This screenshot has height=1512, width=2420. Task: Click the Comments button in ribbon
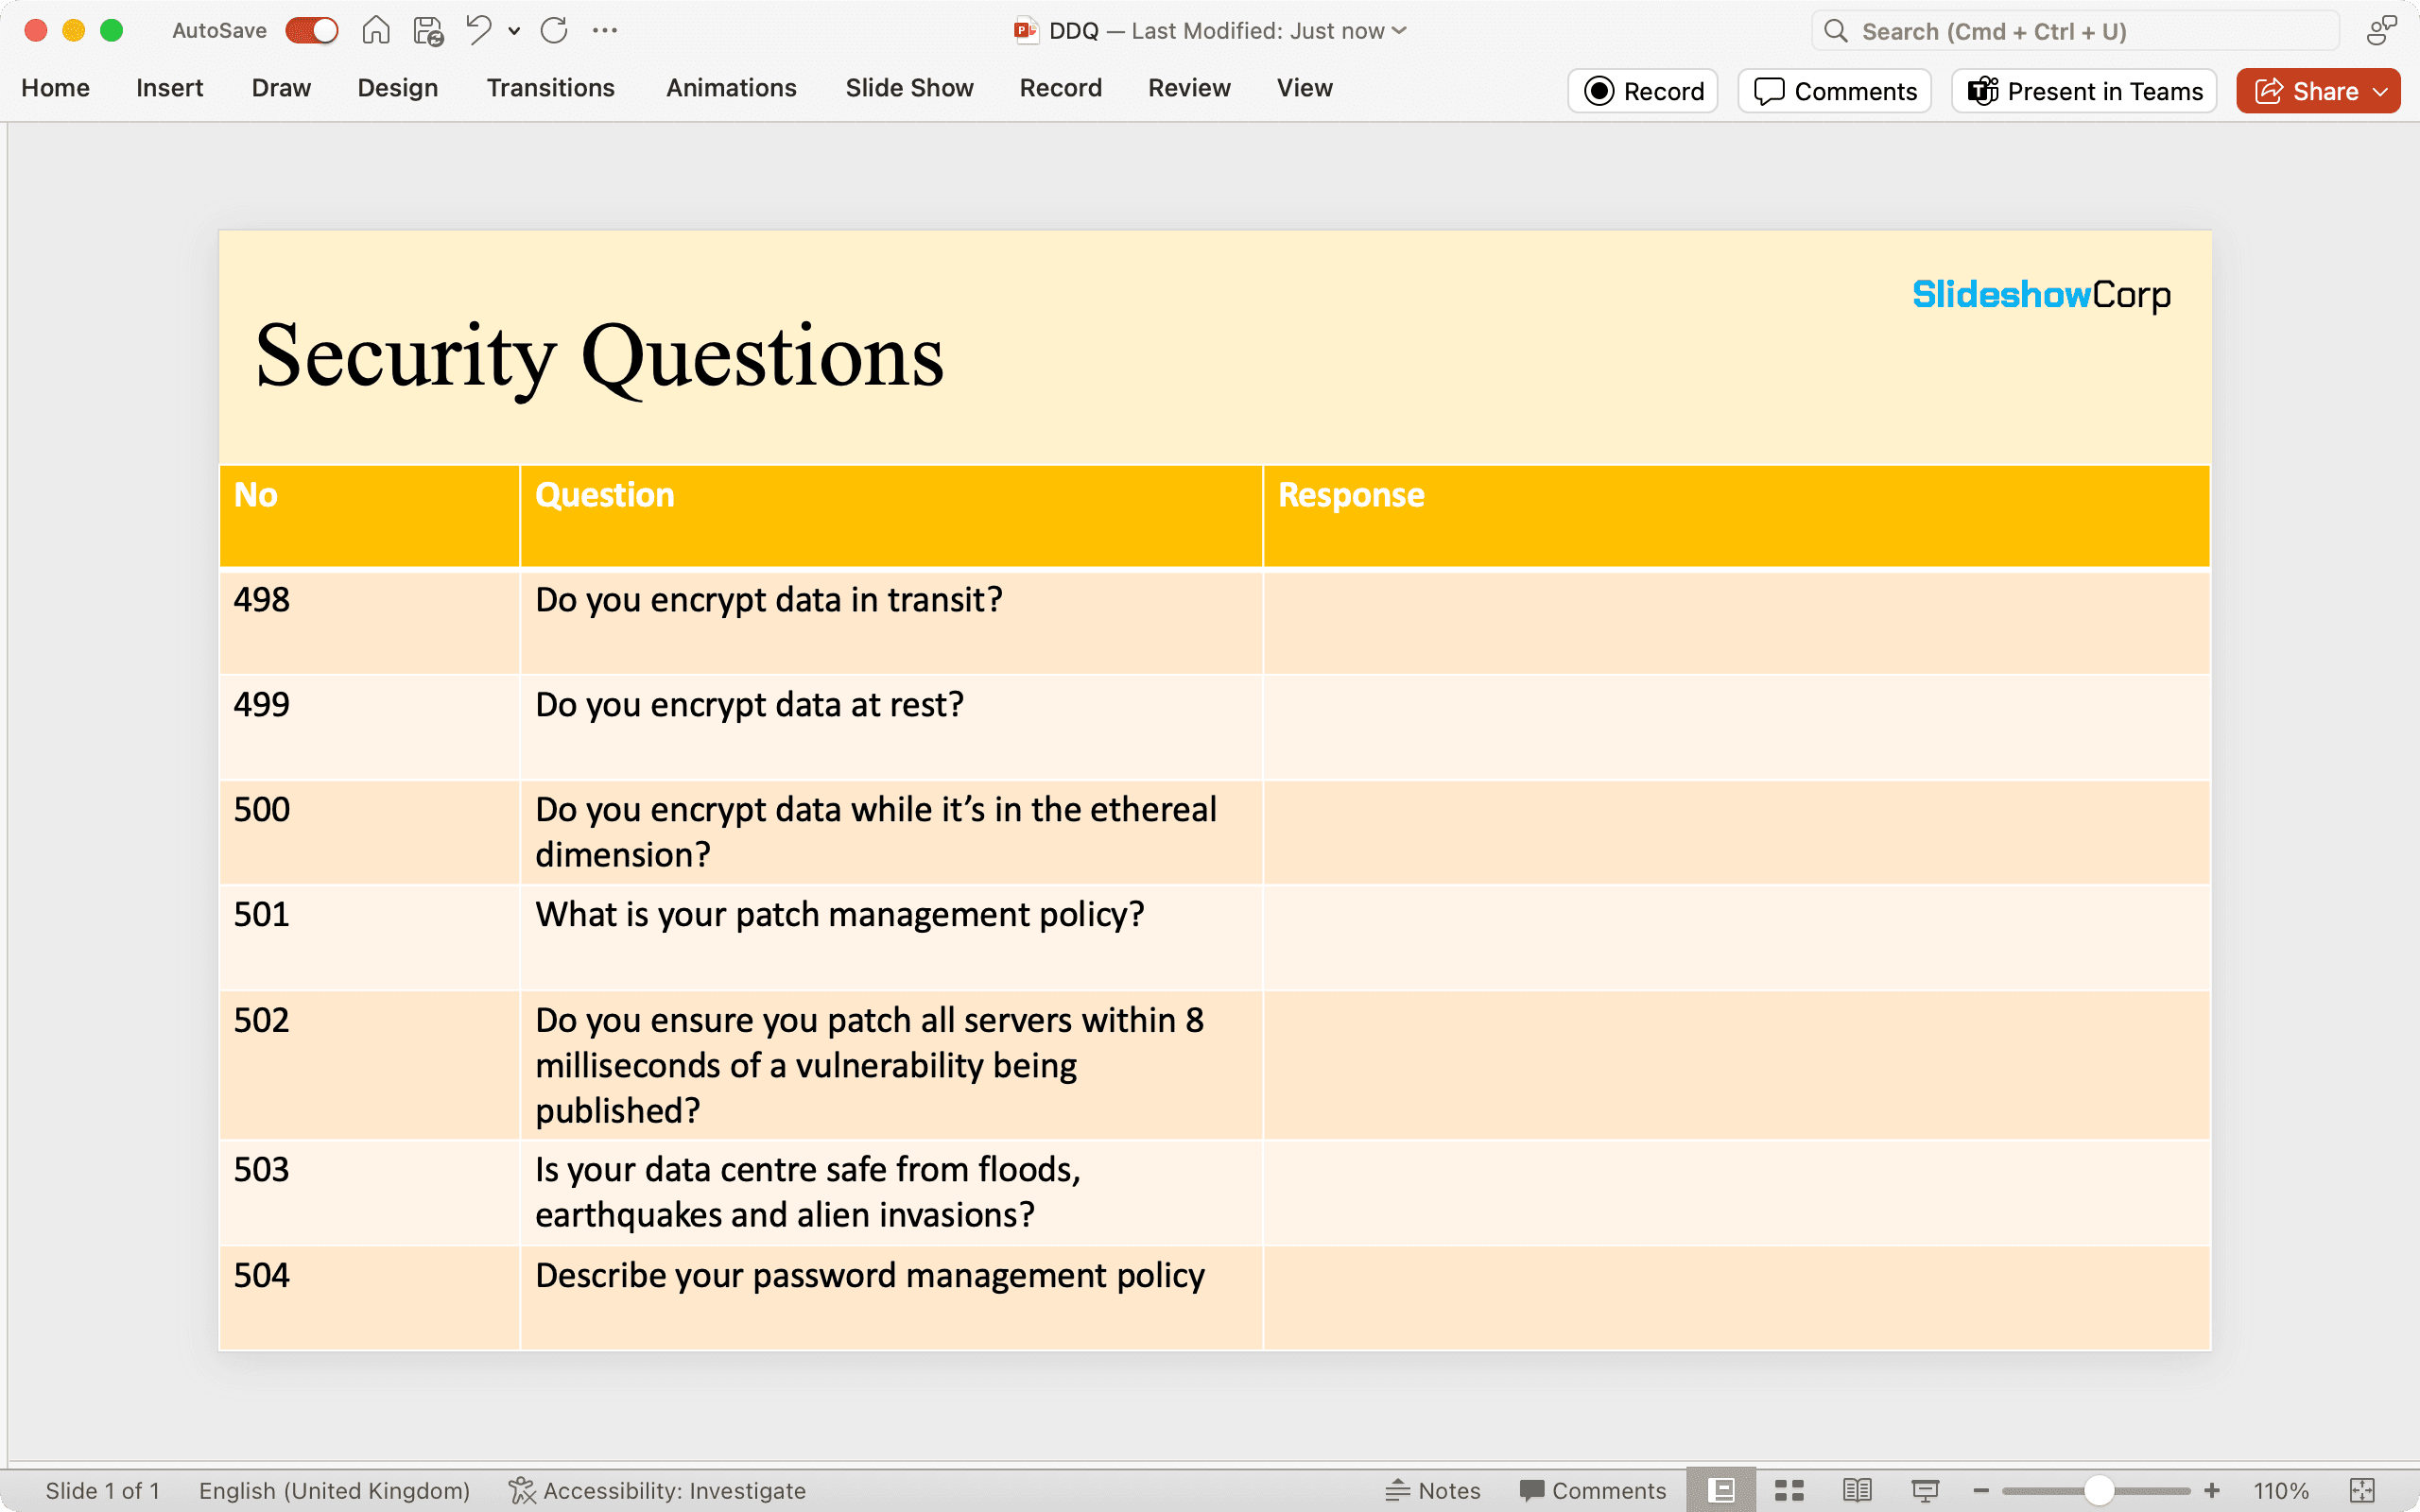[x=1835, y=91]
